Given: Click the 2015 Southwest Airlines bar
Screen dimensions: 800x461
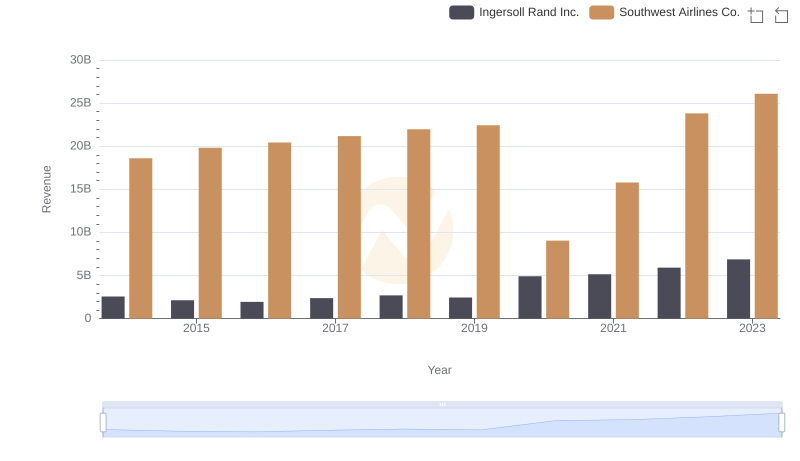Looking at the screenshot, I should pyautogui.click(x=210, y=233).
